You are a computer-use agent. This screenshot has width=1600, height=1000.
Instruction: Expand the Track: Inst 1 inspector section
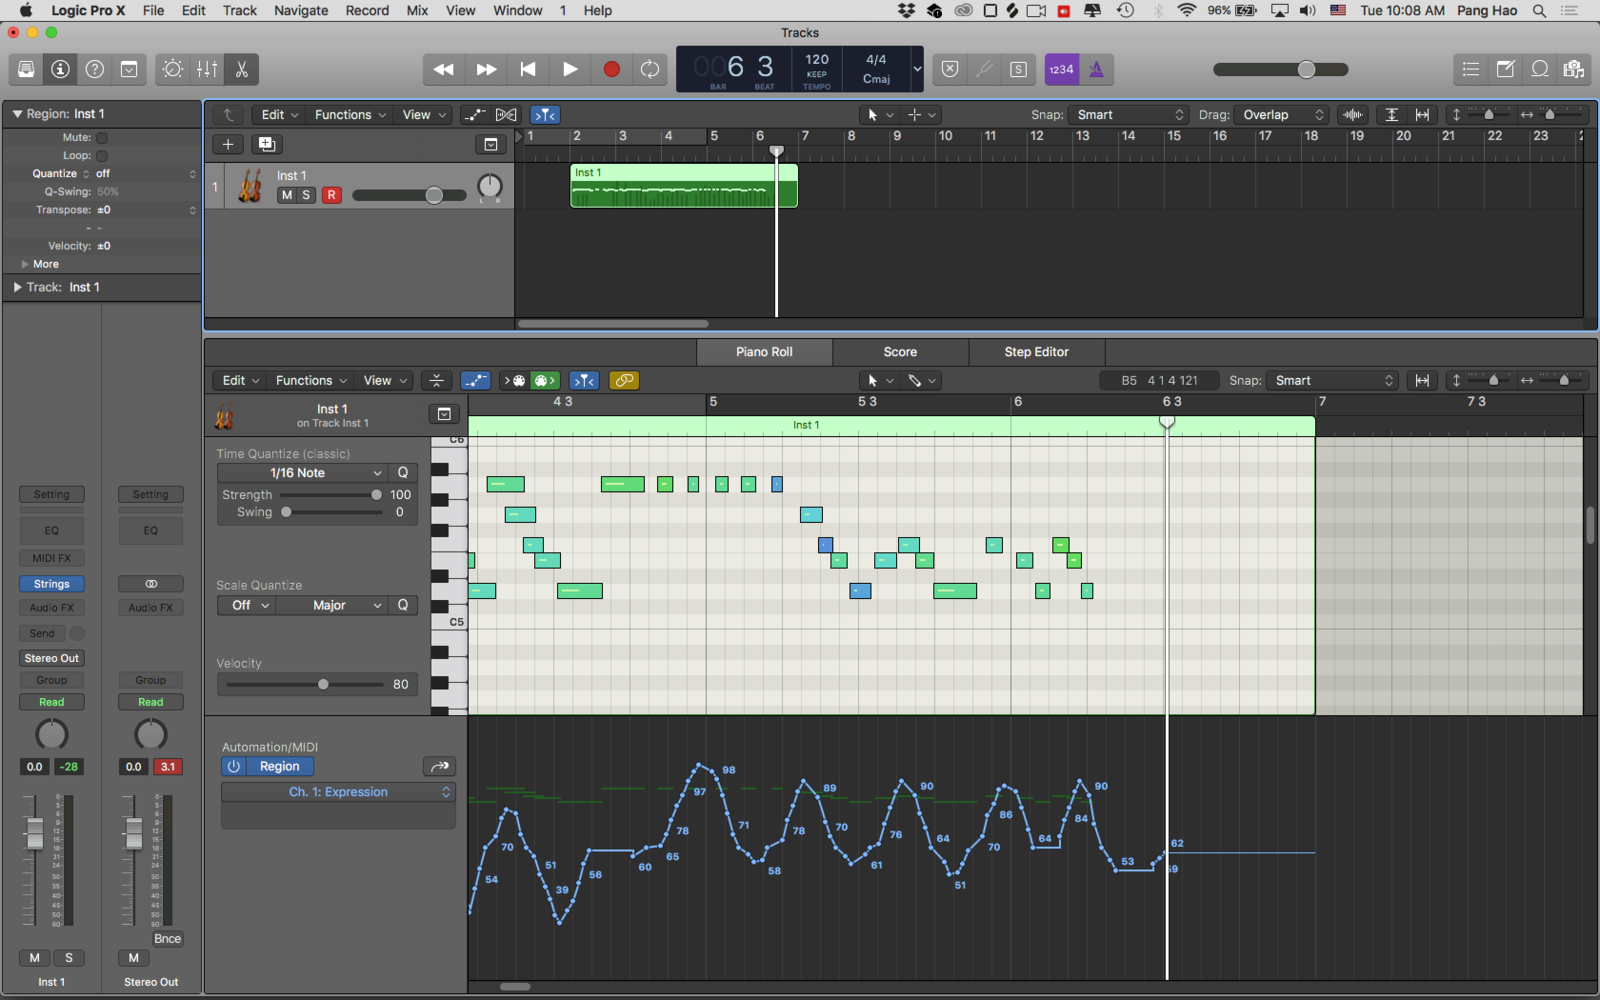[17, 287]
